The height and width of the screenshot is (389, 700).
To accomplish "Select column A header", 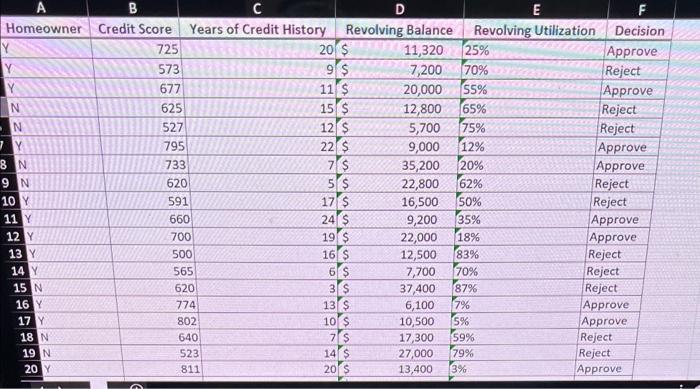I will (42, 8).
